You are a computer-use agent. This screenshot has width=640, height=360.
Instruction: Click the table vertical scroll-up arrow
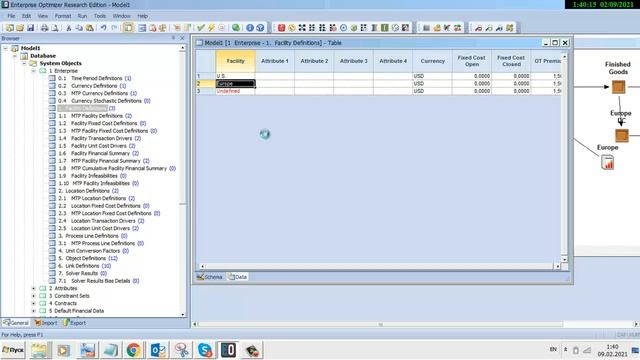click(564, 56)
